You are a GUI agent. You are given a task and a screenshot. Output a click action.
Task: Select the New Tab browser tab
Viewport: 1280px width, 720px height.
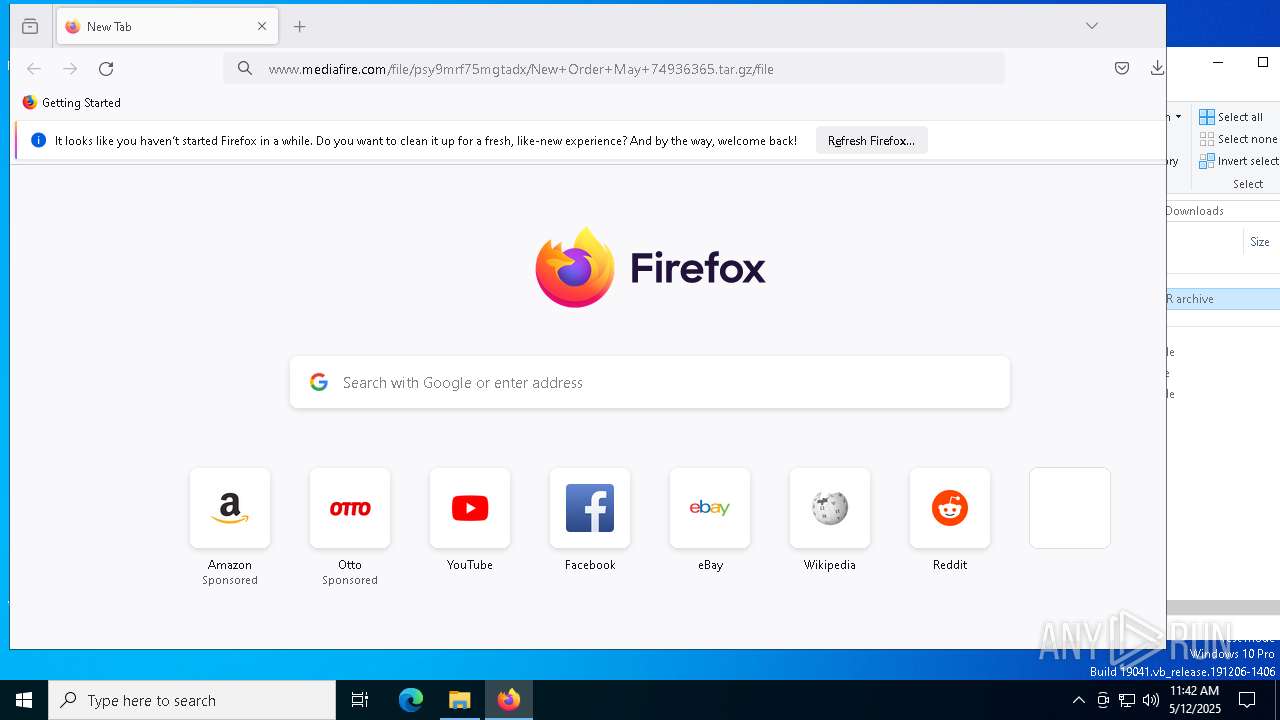tap(167, 27)
